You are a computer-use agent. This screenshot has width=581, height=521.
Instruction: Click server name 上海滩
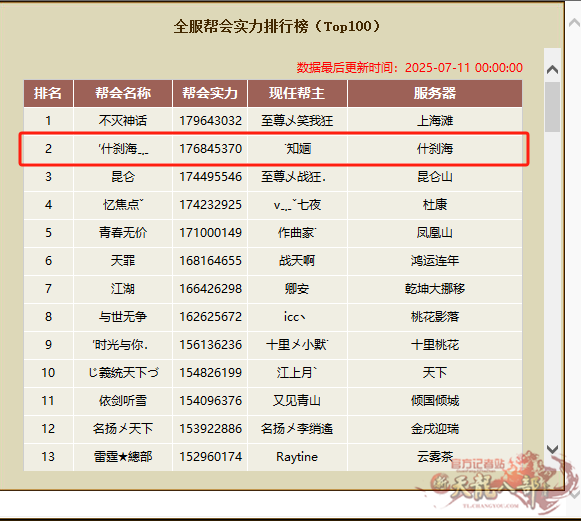click(x=435, y=121)
